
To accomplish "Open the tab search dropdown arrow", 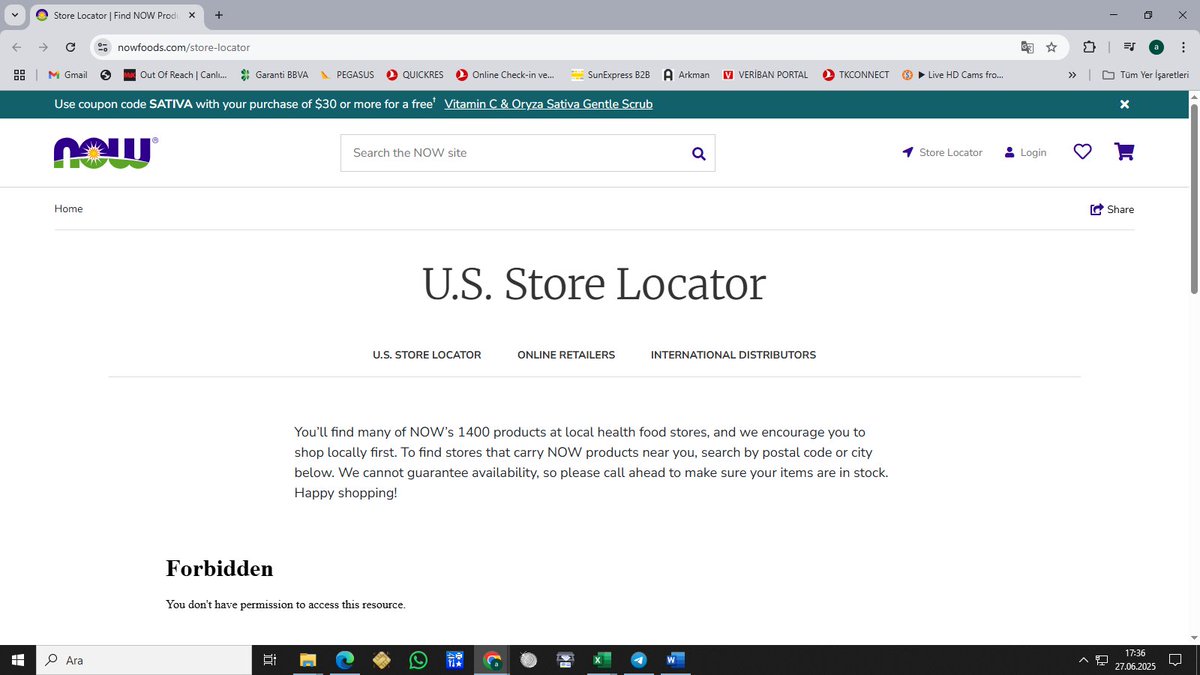I will 14,15.
